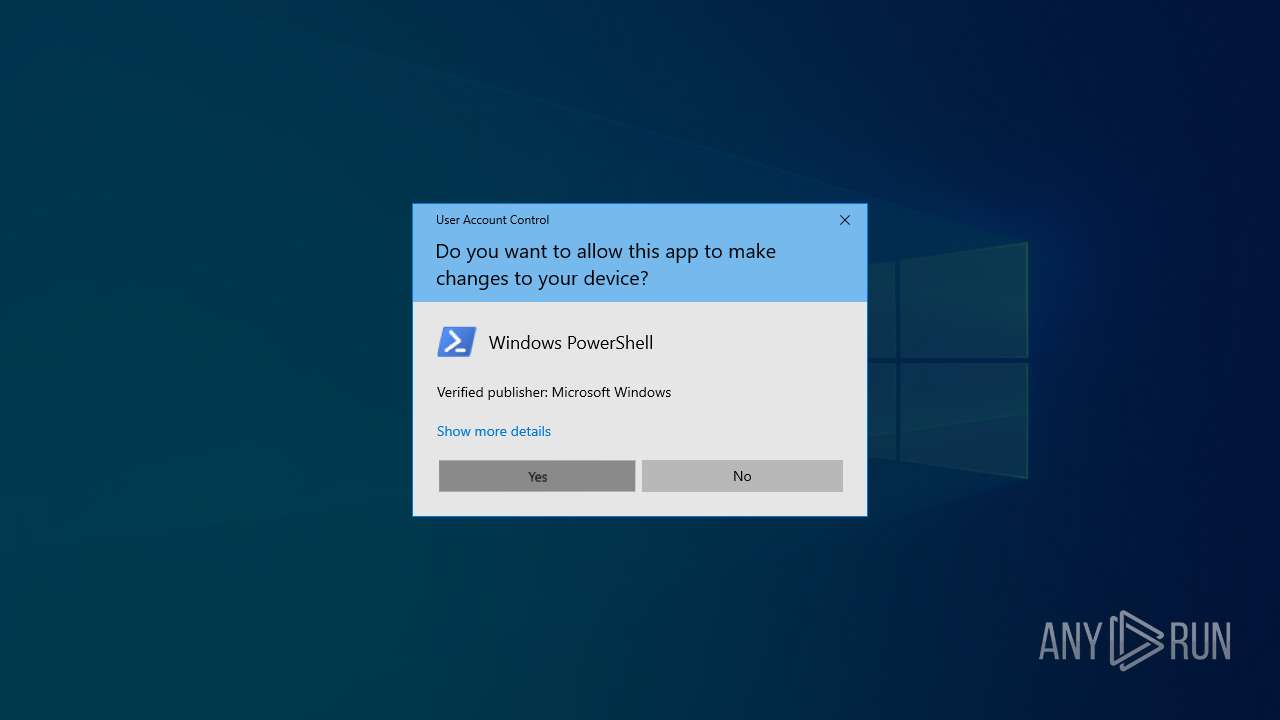Click the User Account Control title
Viewport: 1280px width, 720px height.
coord(492,220)
